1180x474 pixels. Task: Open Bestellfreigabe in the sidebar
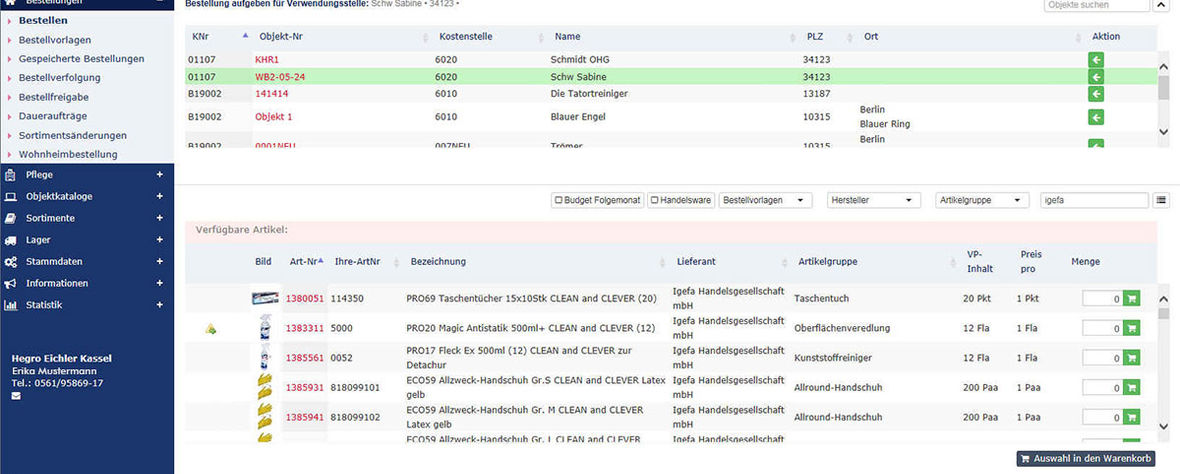[x=53, y=97]
